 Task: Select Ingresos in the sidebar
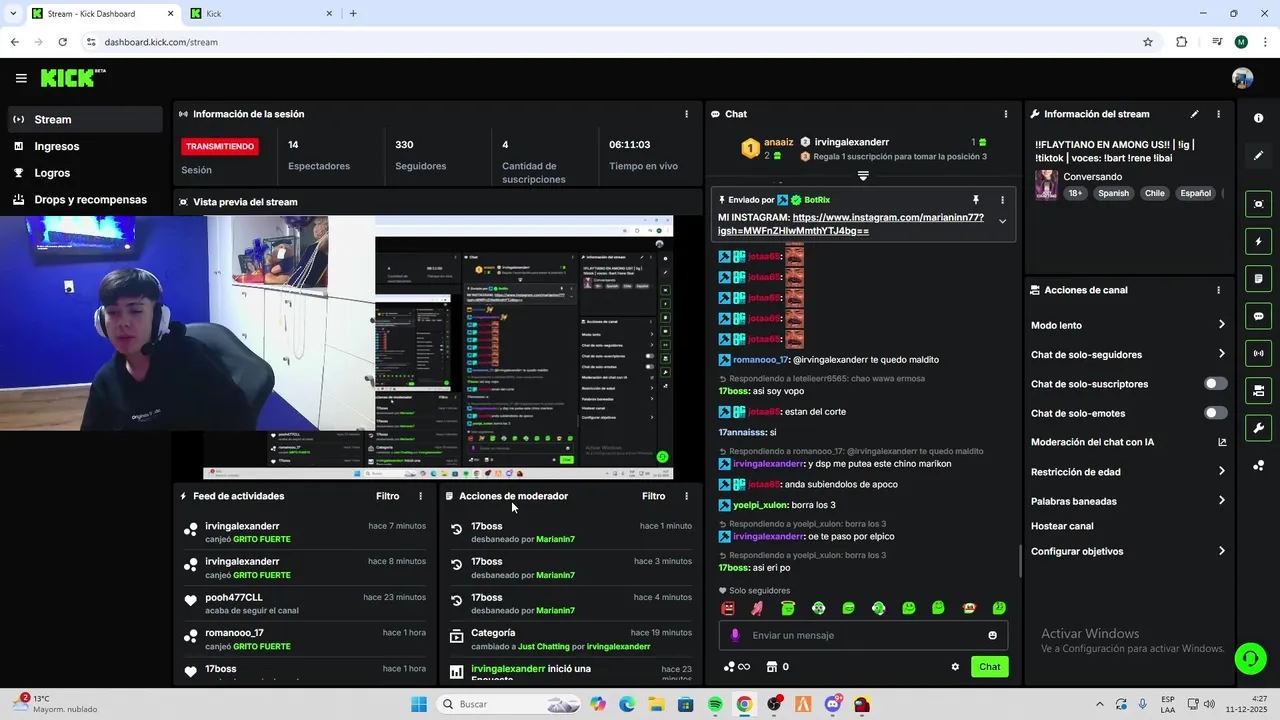coord(84,146)
